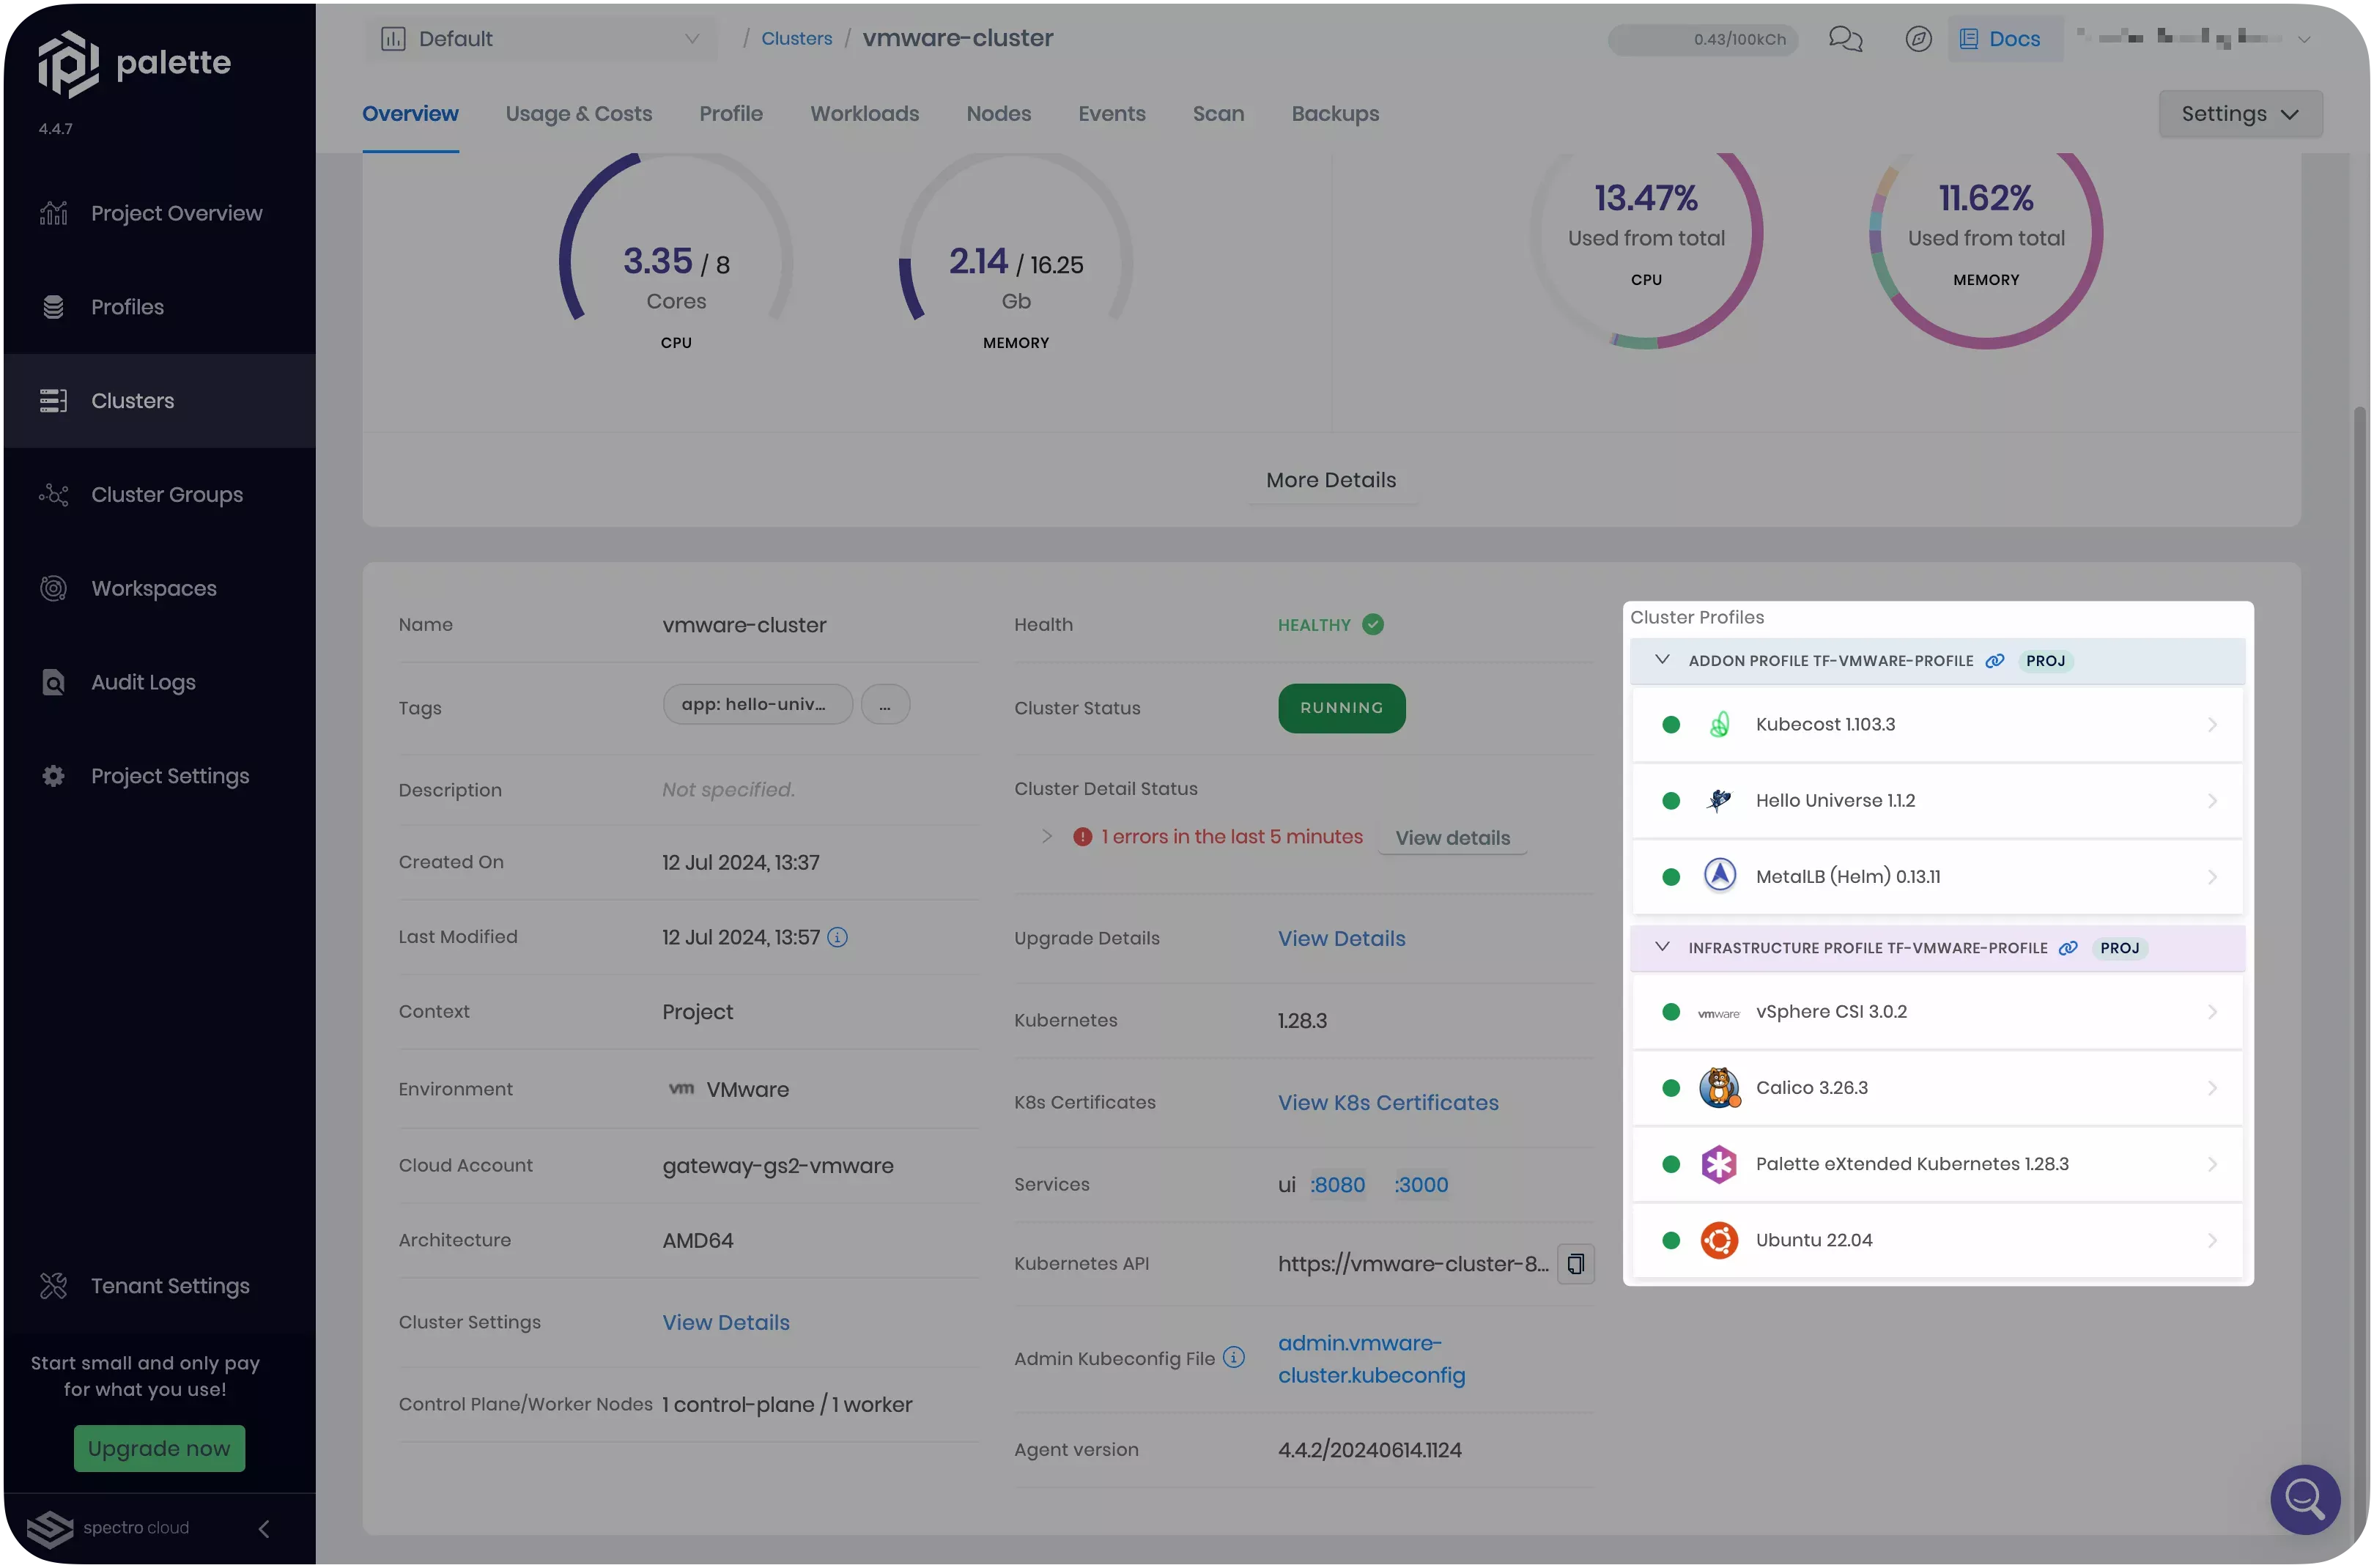This screenshot has height=1568, width=2374.
Task: Collapse the sidebar with the arrow
Action: pos(264,1529)
